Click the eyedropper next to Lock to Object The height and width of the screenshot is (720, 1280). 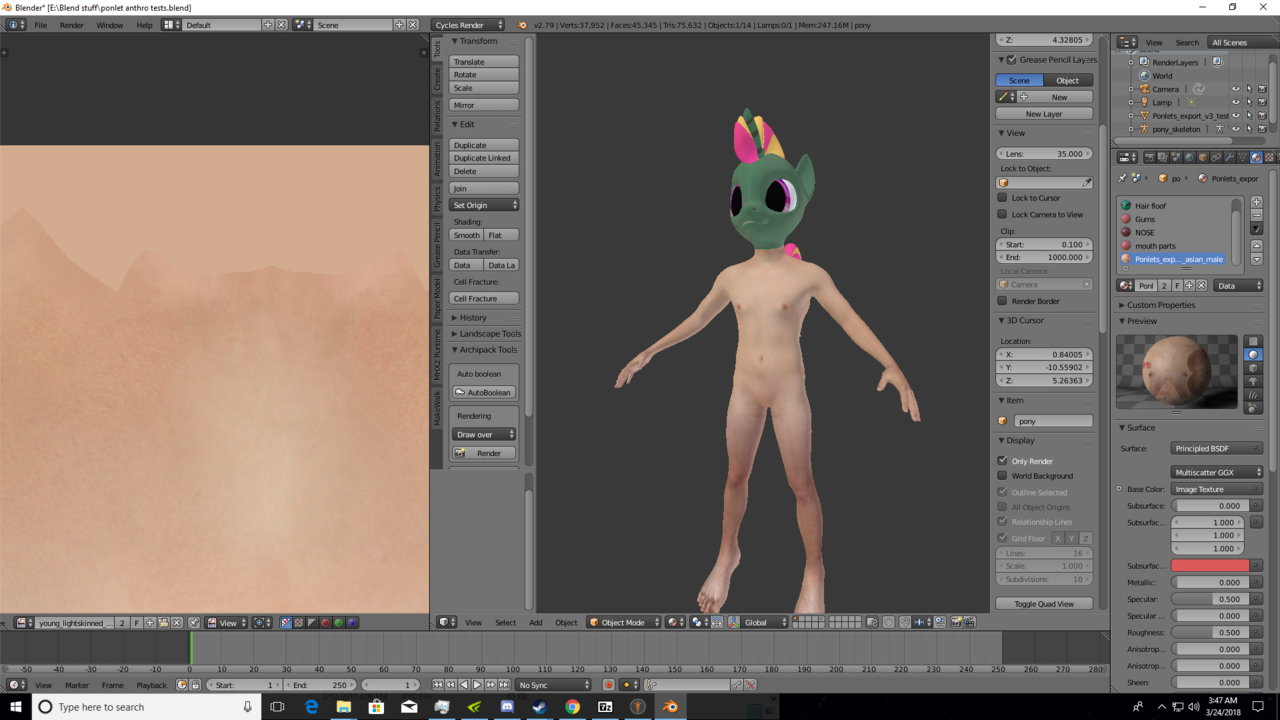pyautogui.click(x=1087, y=183)
